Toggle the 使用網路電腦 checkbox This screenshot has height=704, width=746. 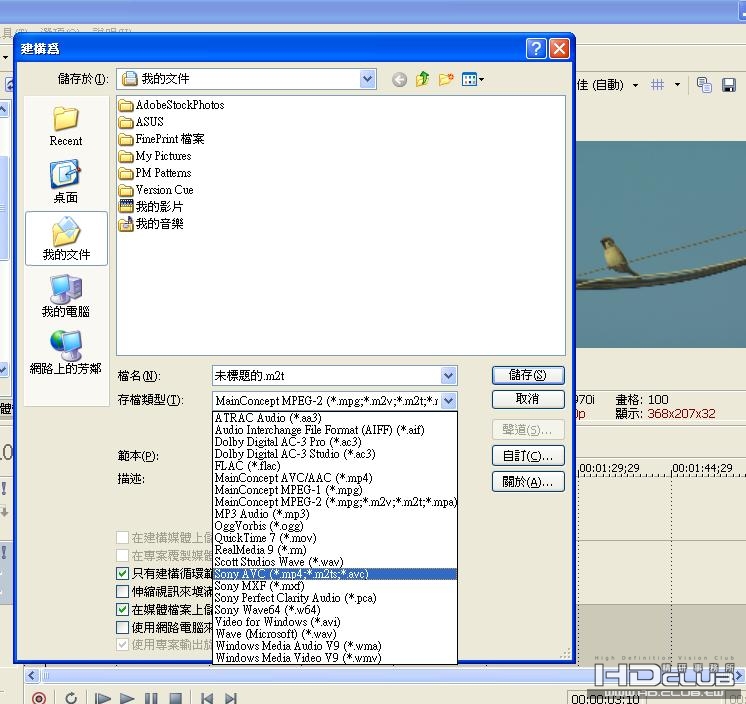[x=122, y=627]
